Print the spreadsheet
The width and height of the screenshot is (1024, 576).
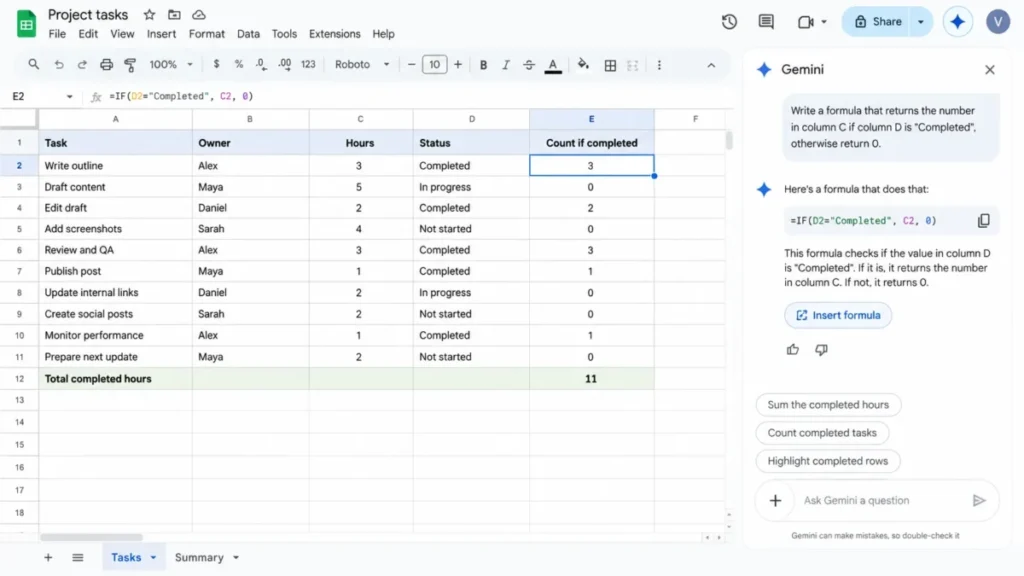click(x=106, y=65)
